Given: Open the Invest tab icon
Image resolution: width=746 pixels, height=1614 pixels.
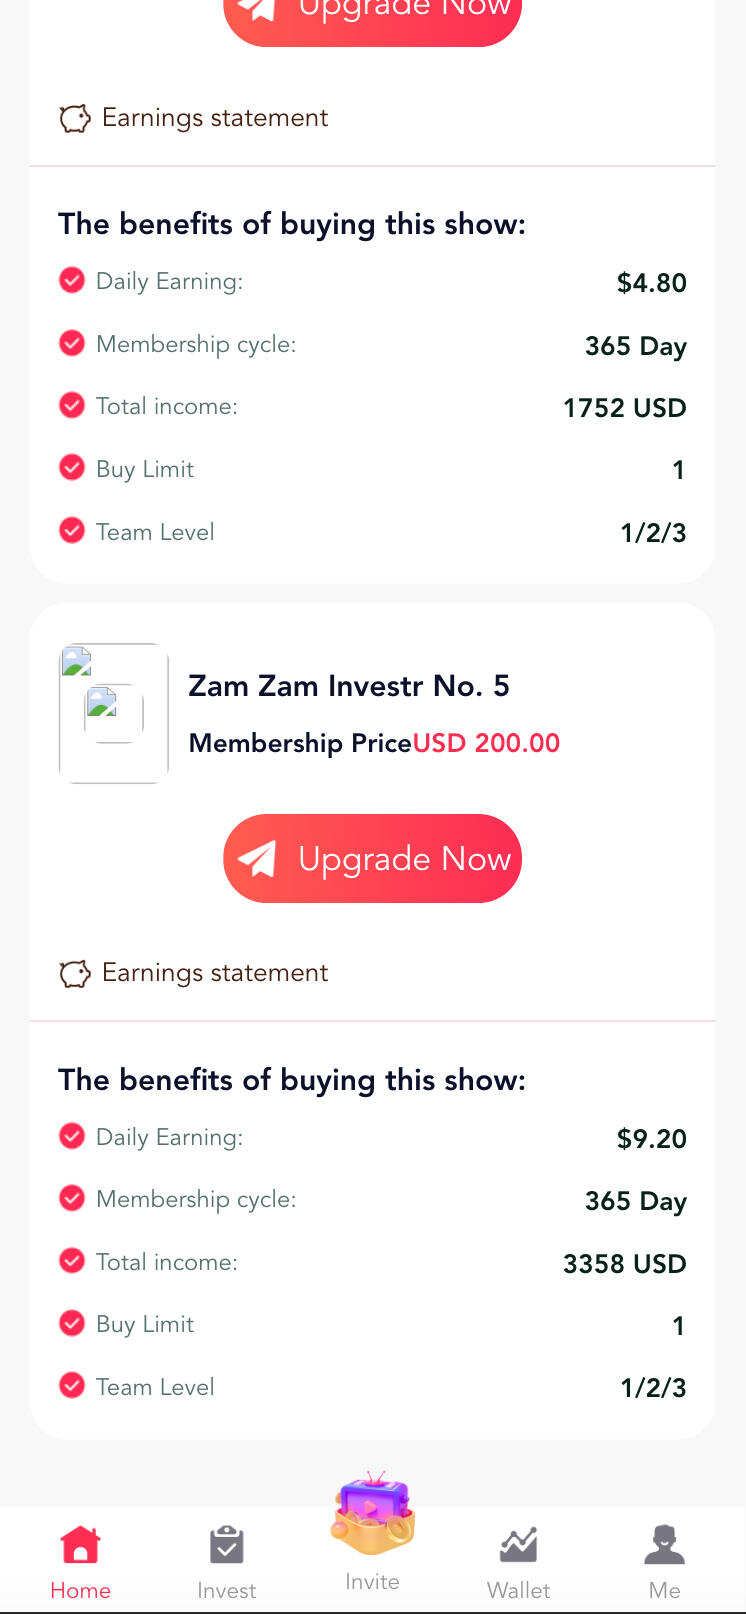Looking at the screenshot, I should 226,1544.
